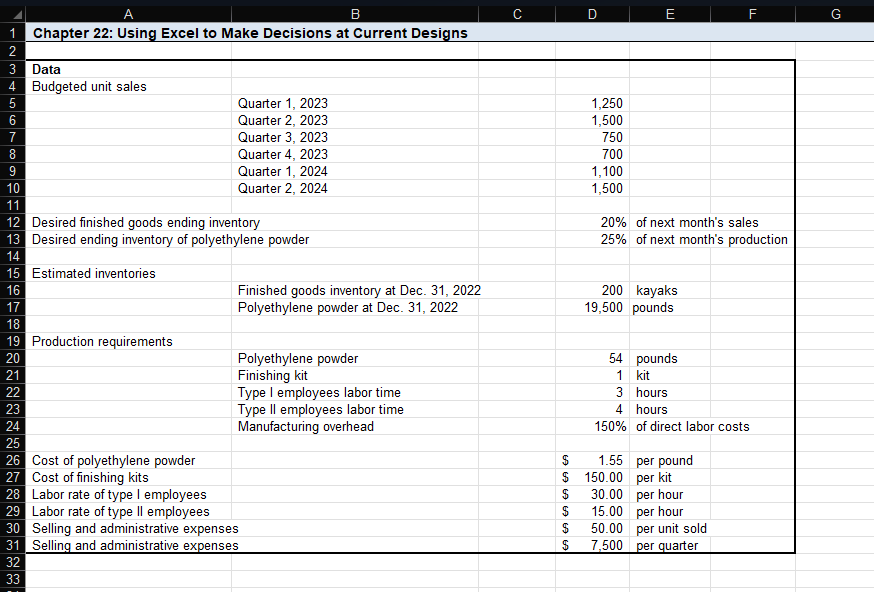Select the "of next month's production" text
Screen dimensions: 874x592
click(x=712, y=240)
